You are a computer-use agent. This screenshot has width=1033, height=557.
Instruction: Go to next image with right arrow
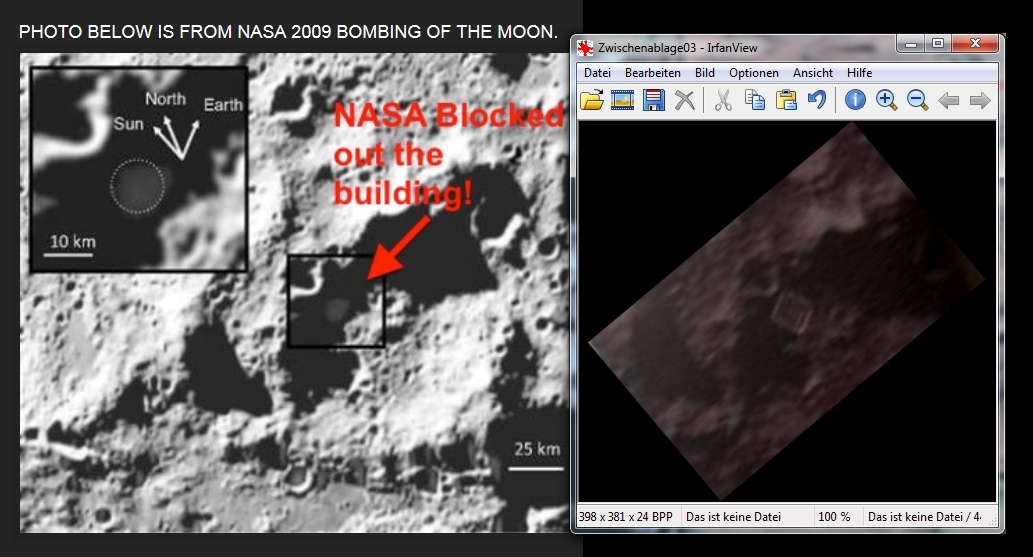(980, 100)
